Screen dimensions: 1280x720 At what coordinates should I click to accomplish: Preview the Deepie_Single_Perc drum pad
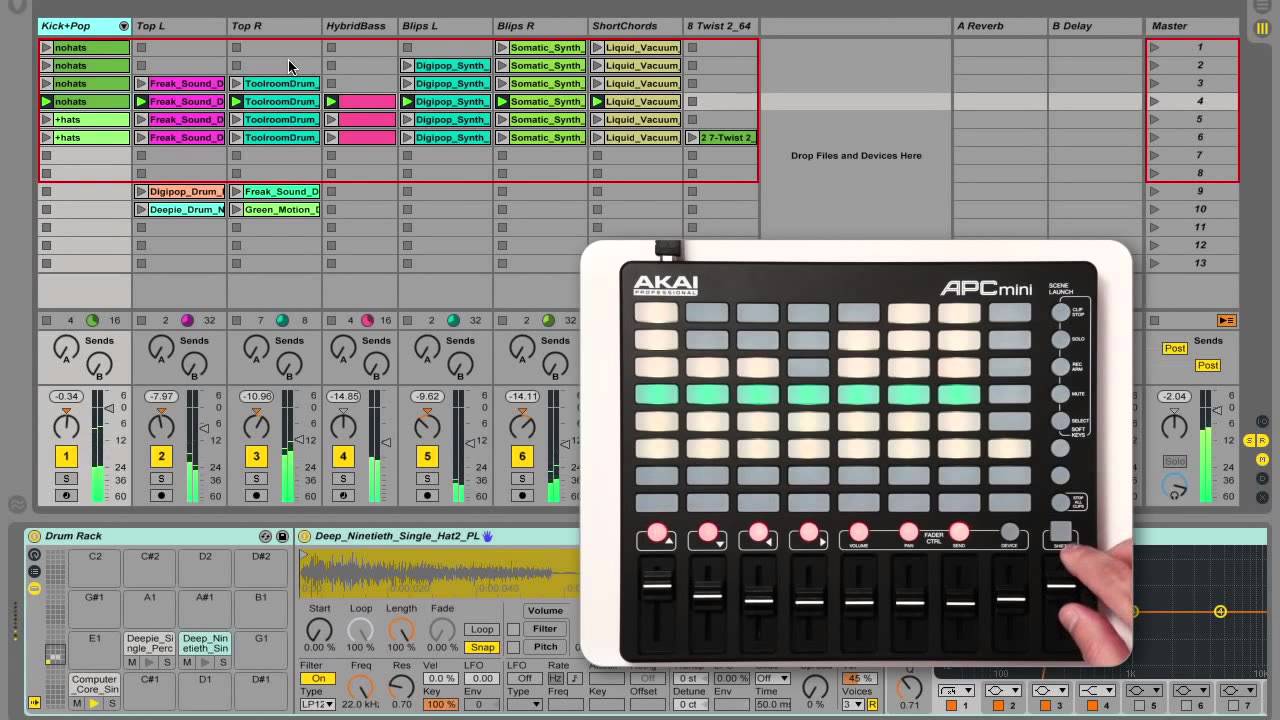click(x=149, y=662)
